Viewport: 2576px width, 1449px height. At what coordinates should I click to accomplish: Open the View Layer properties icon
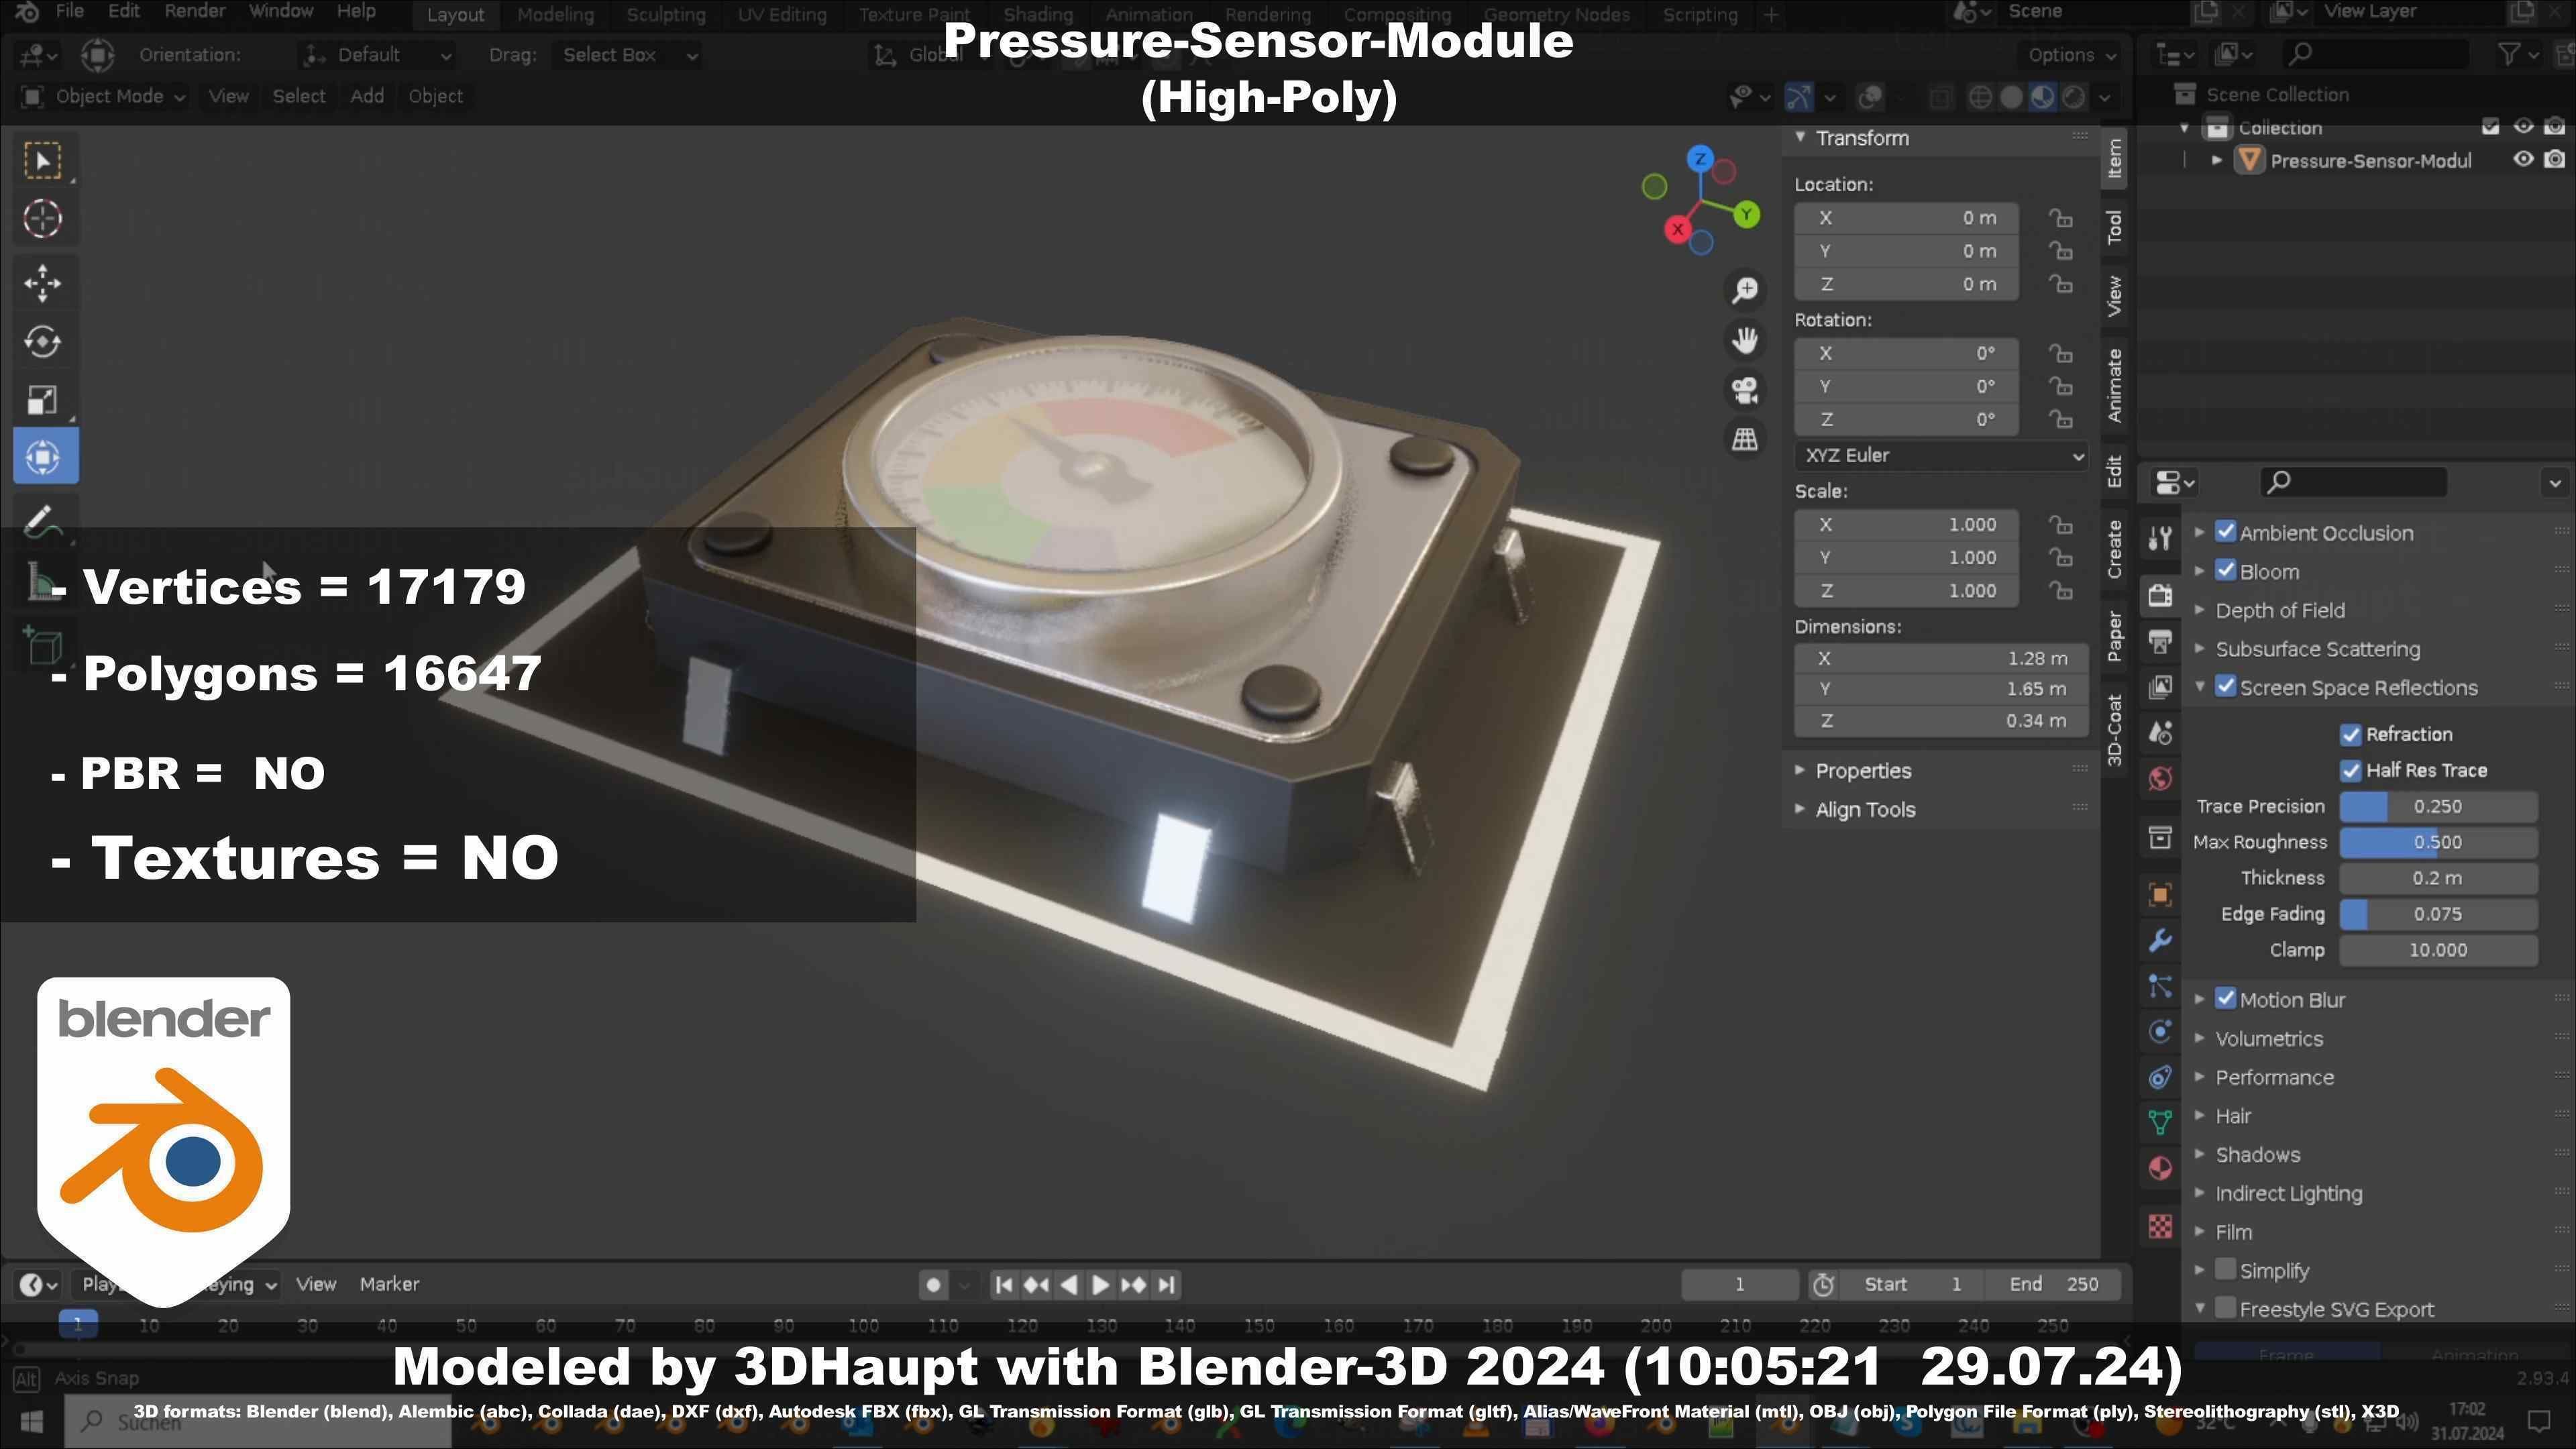(2160, 687)
